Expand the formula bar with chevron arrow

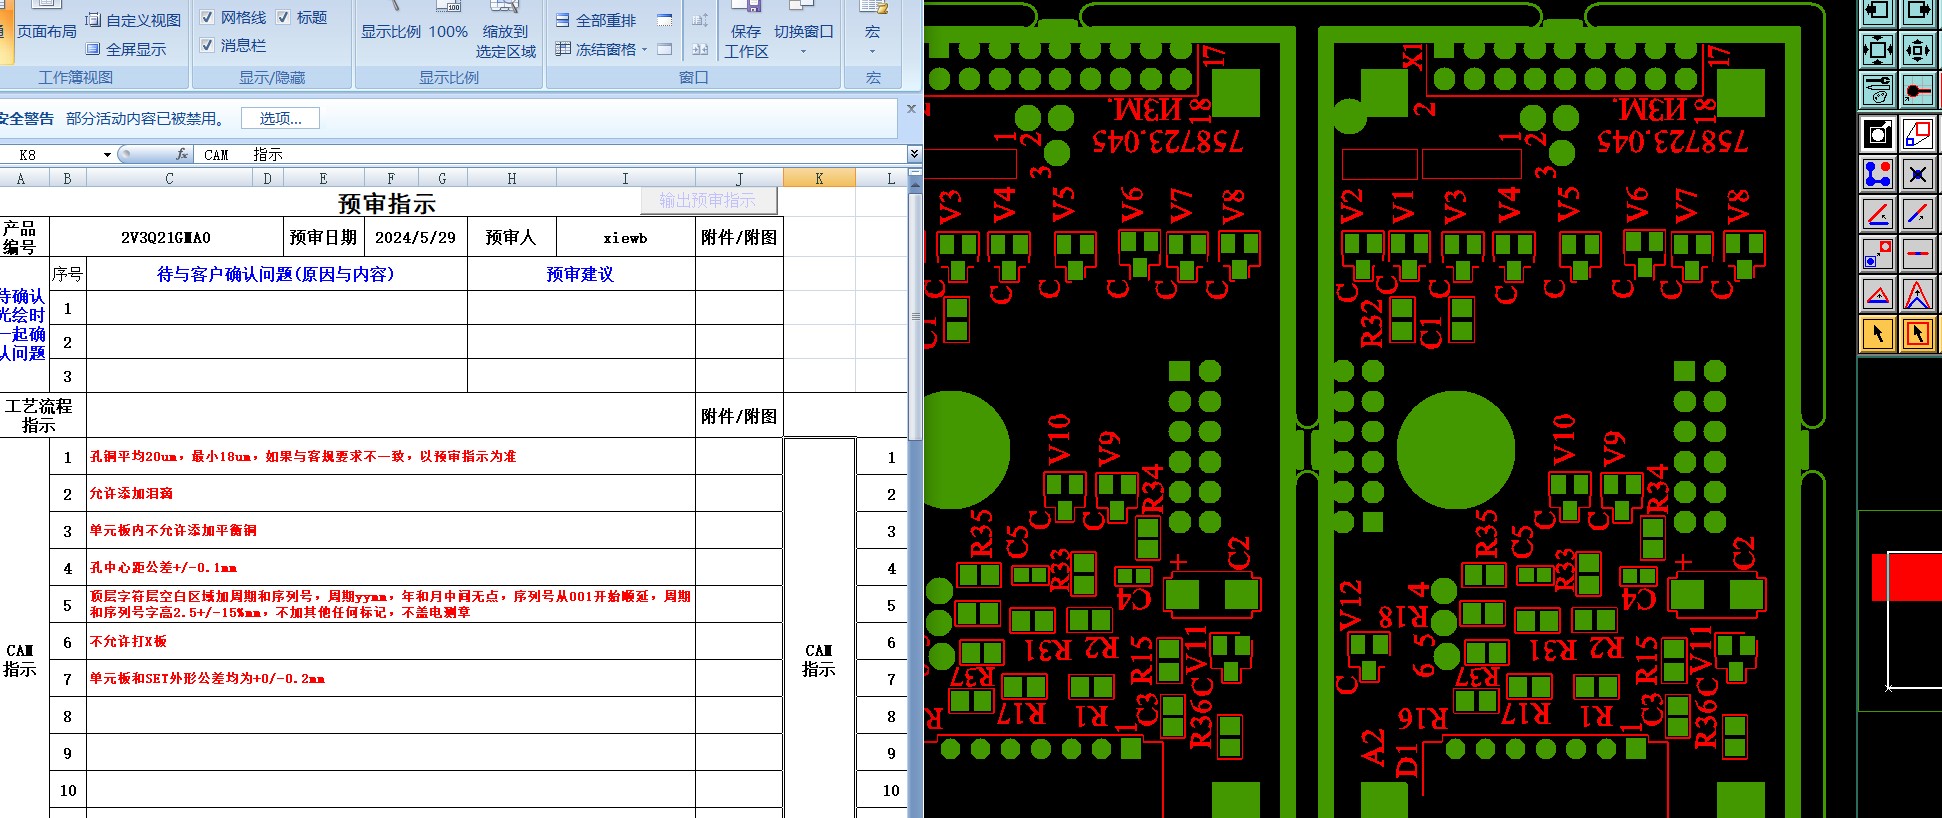pyautogui.click(x=914, y=154)
